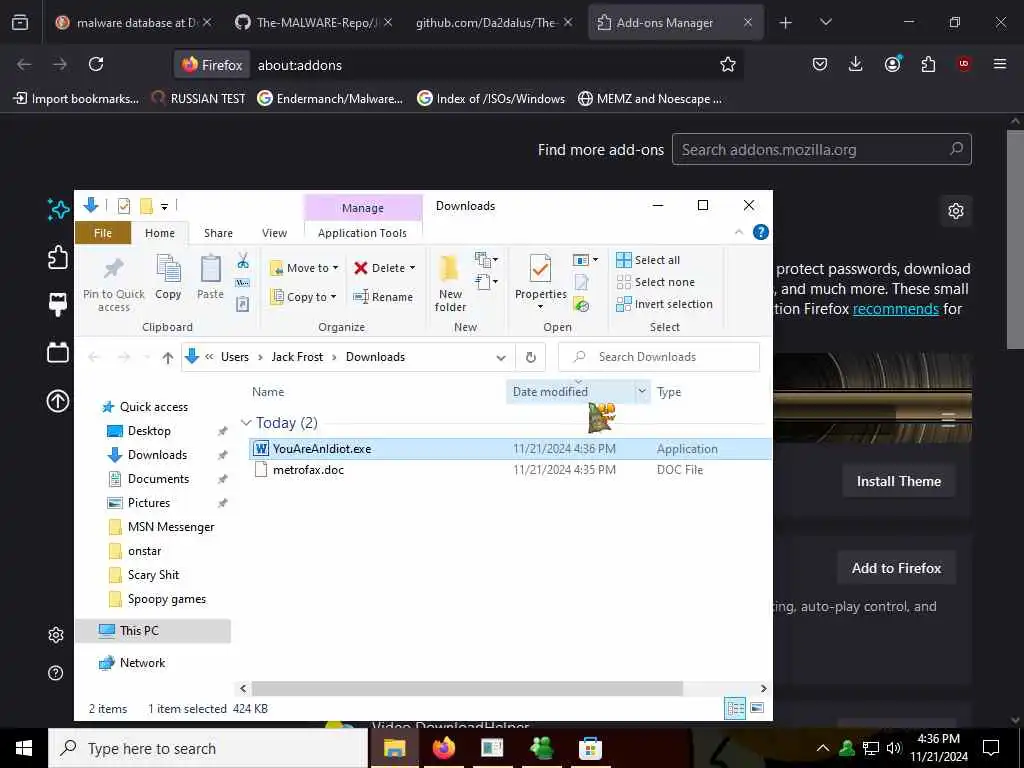Select metrofax.doc file
This screenshot has width=1024, height=768.
point(509,470)
